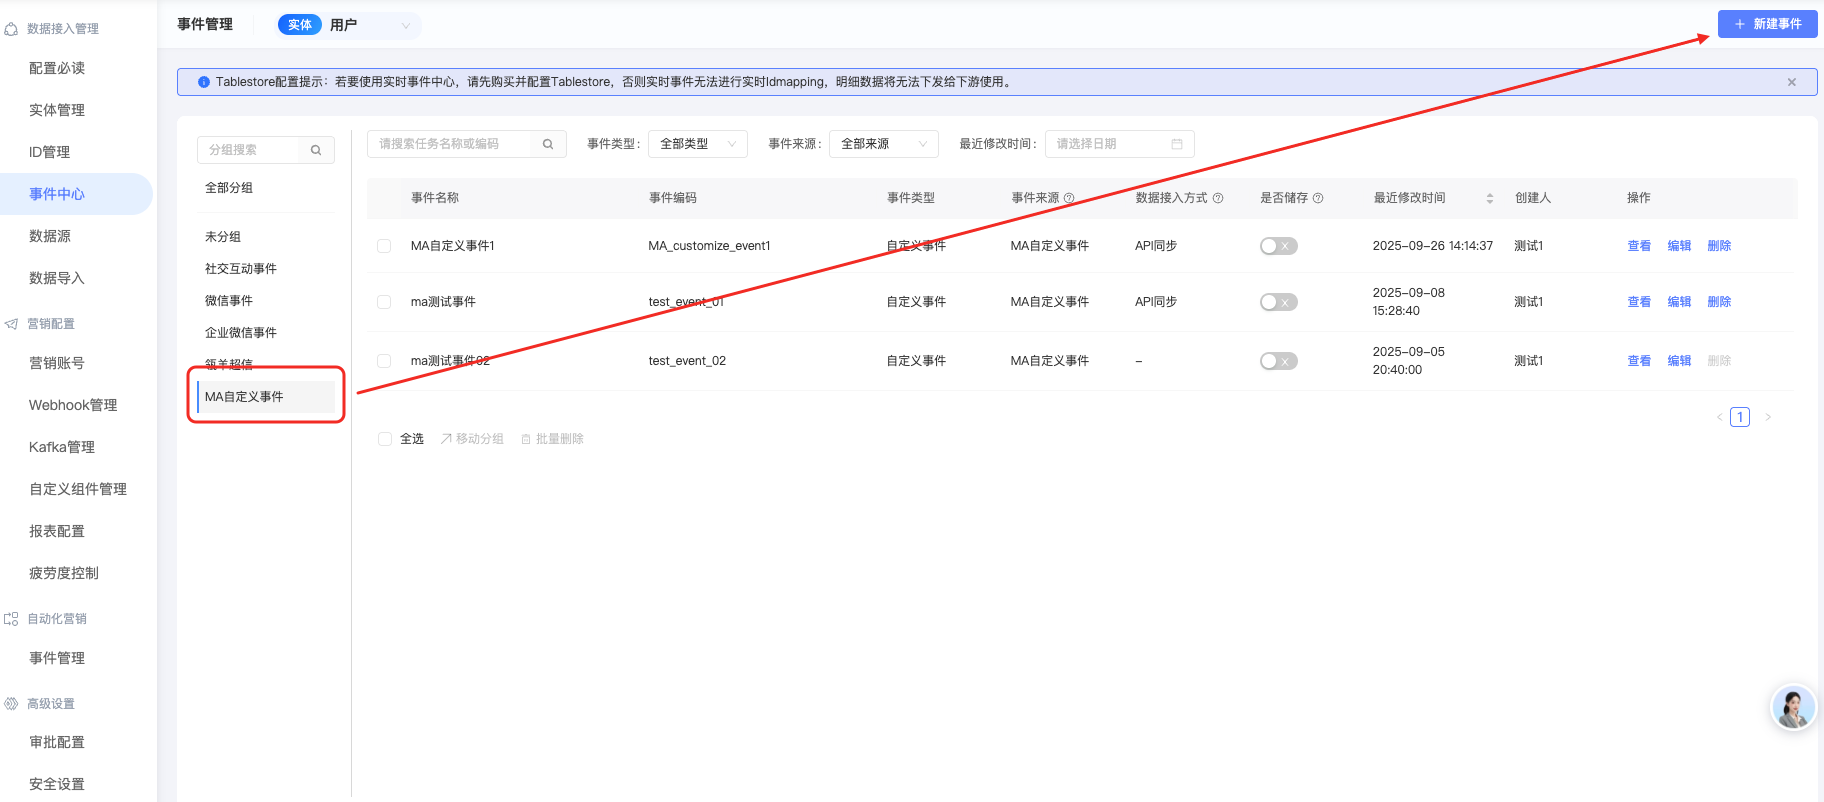1824x802 pixels.
Task: Open 安全设置 in the sidebar
Action: pos(57,784)
